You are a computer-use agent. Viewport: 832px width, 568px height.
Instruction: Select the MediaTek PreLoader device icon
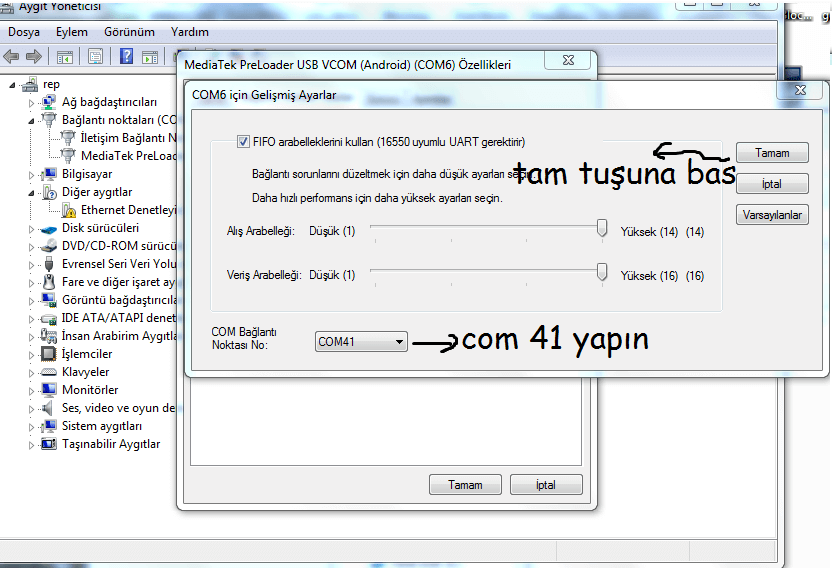coord(68,156)
